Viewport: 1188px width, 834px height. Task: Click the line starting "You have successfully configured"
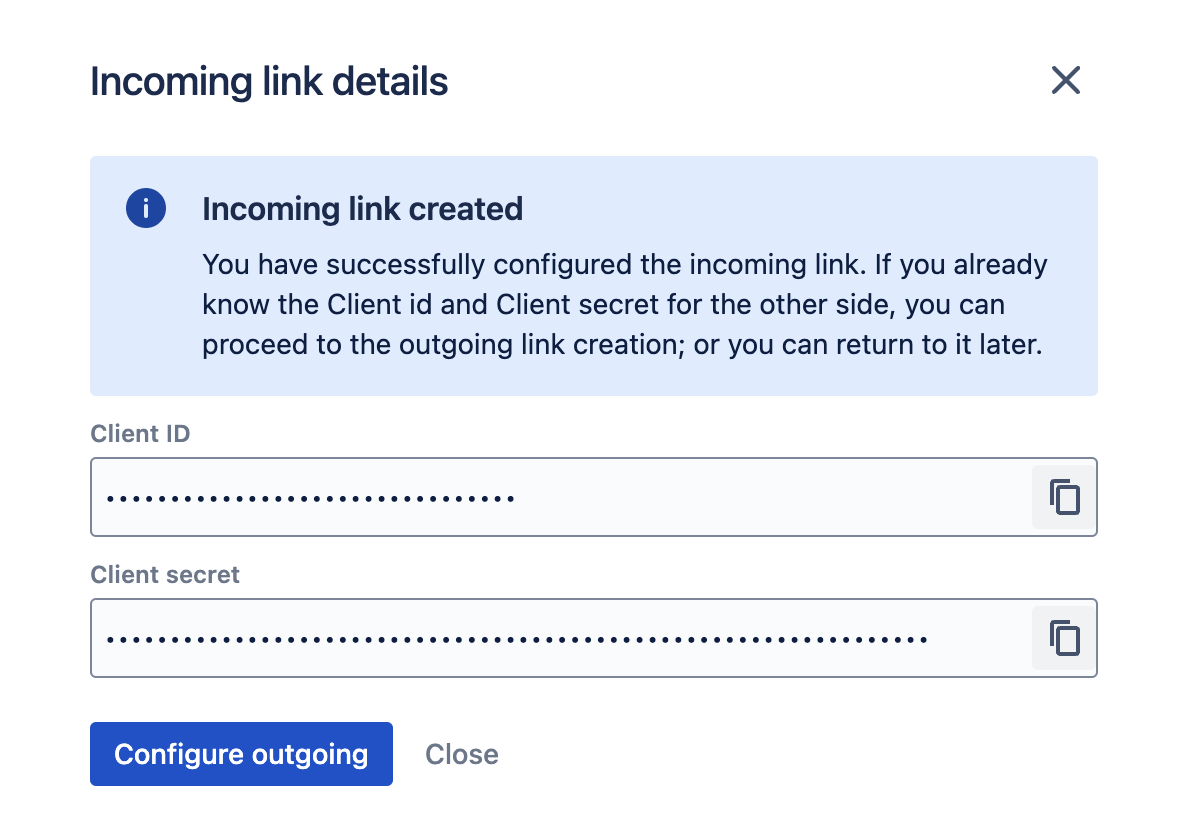(624, 265)
